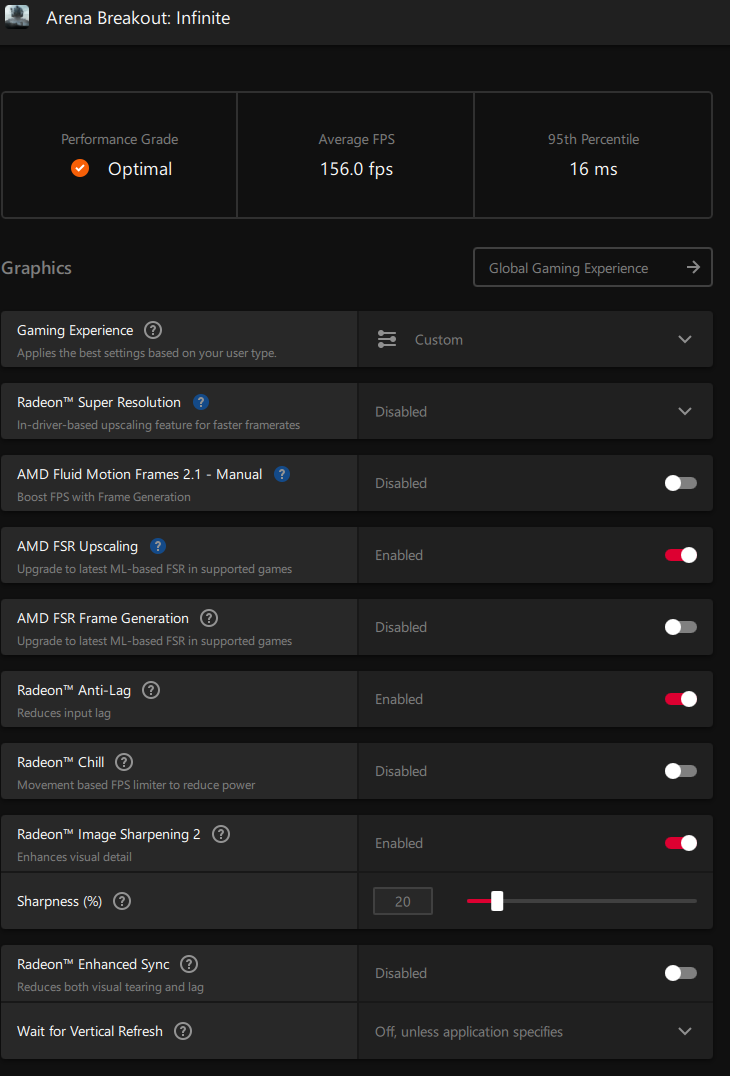
Task: Open the Global Gaming Experience button
Action: coord(592,267)
